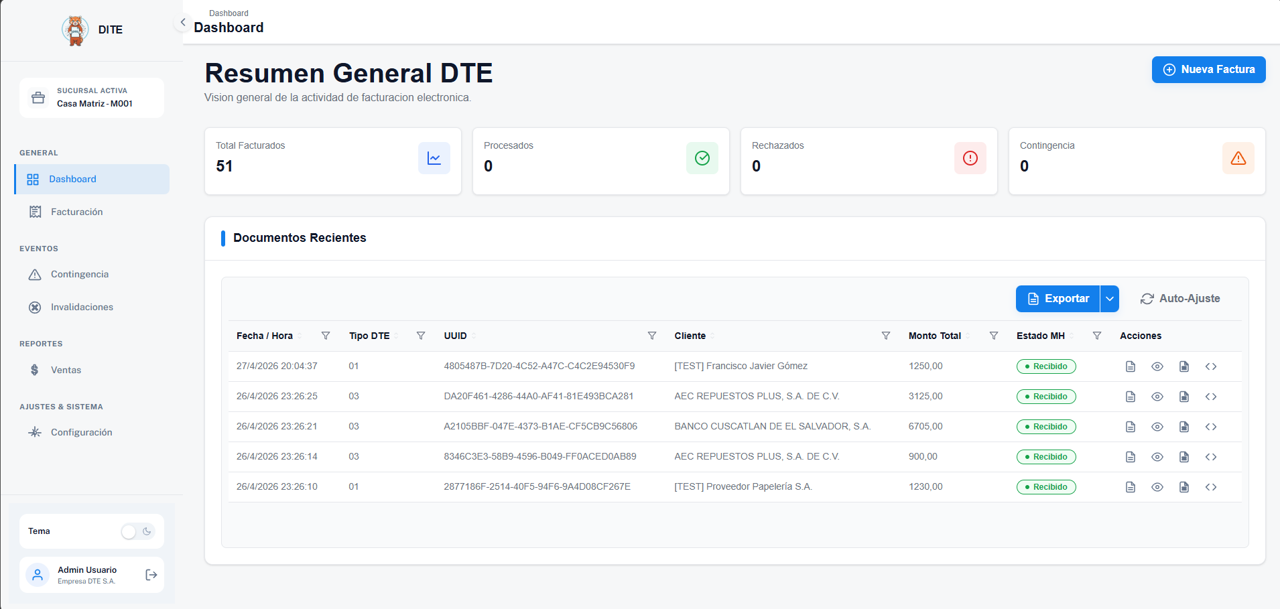Open Configuración in the sidebar

(x=81, y=432)
